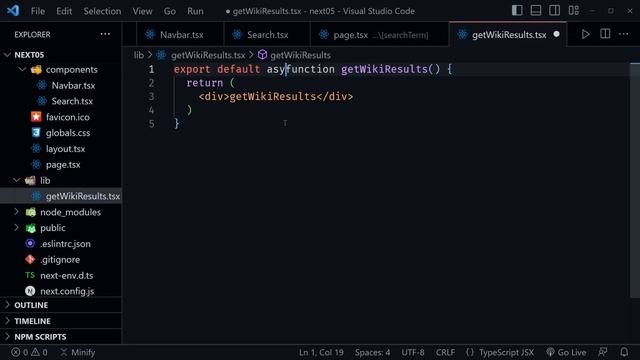Open Explorer views and more actions ellipsis
Screen dimensions: 640x360
pyautogui.click(x=105, y=34)
